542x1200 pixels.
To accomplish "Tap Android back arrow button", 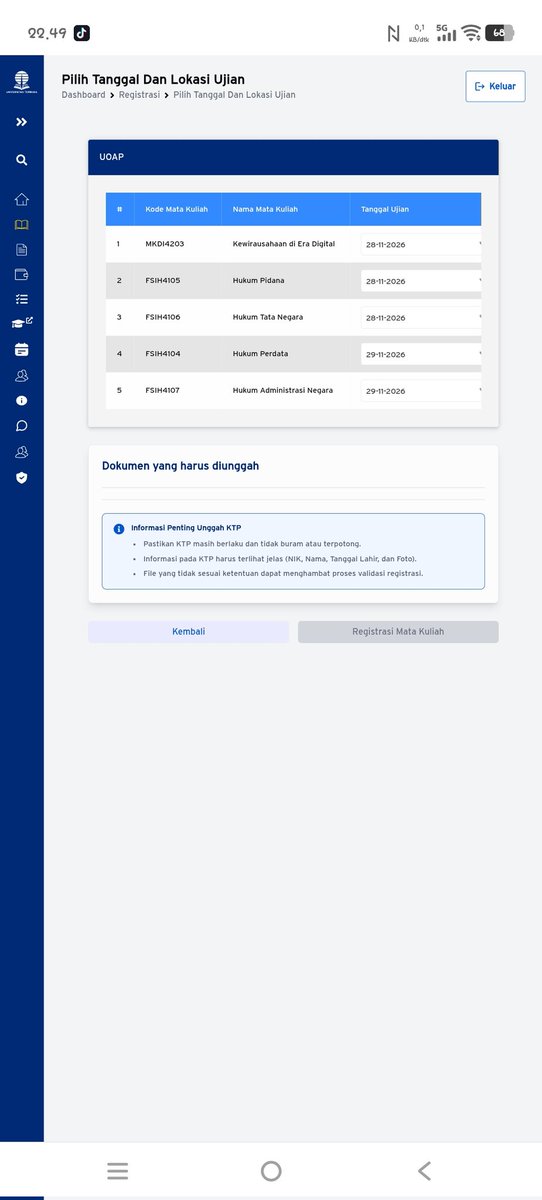I will click(x=424, y=1171).
